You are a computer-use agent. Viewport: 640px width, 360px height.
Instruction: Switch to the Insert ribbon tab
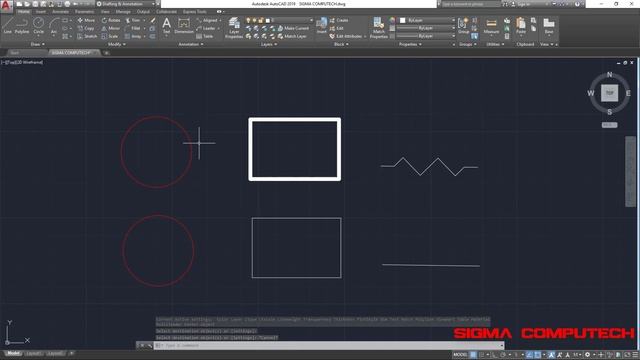[41, 12]
